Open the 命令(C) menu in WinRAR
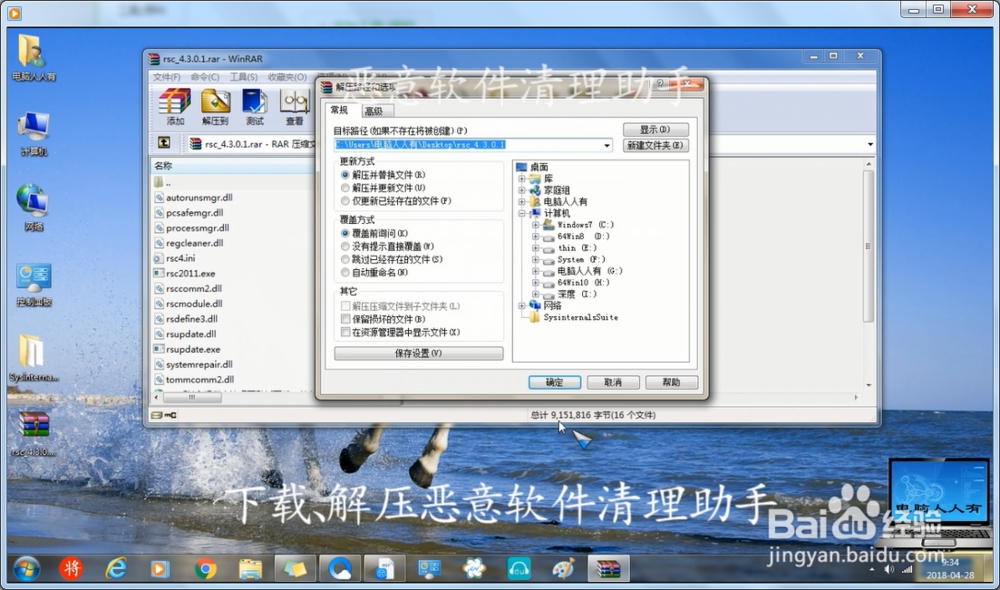Image resolution: width=1000 pixels, height=590 pixels. [205, 77]
